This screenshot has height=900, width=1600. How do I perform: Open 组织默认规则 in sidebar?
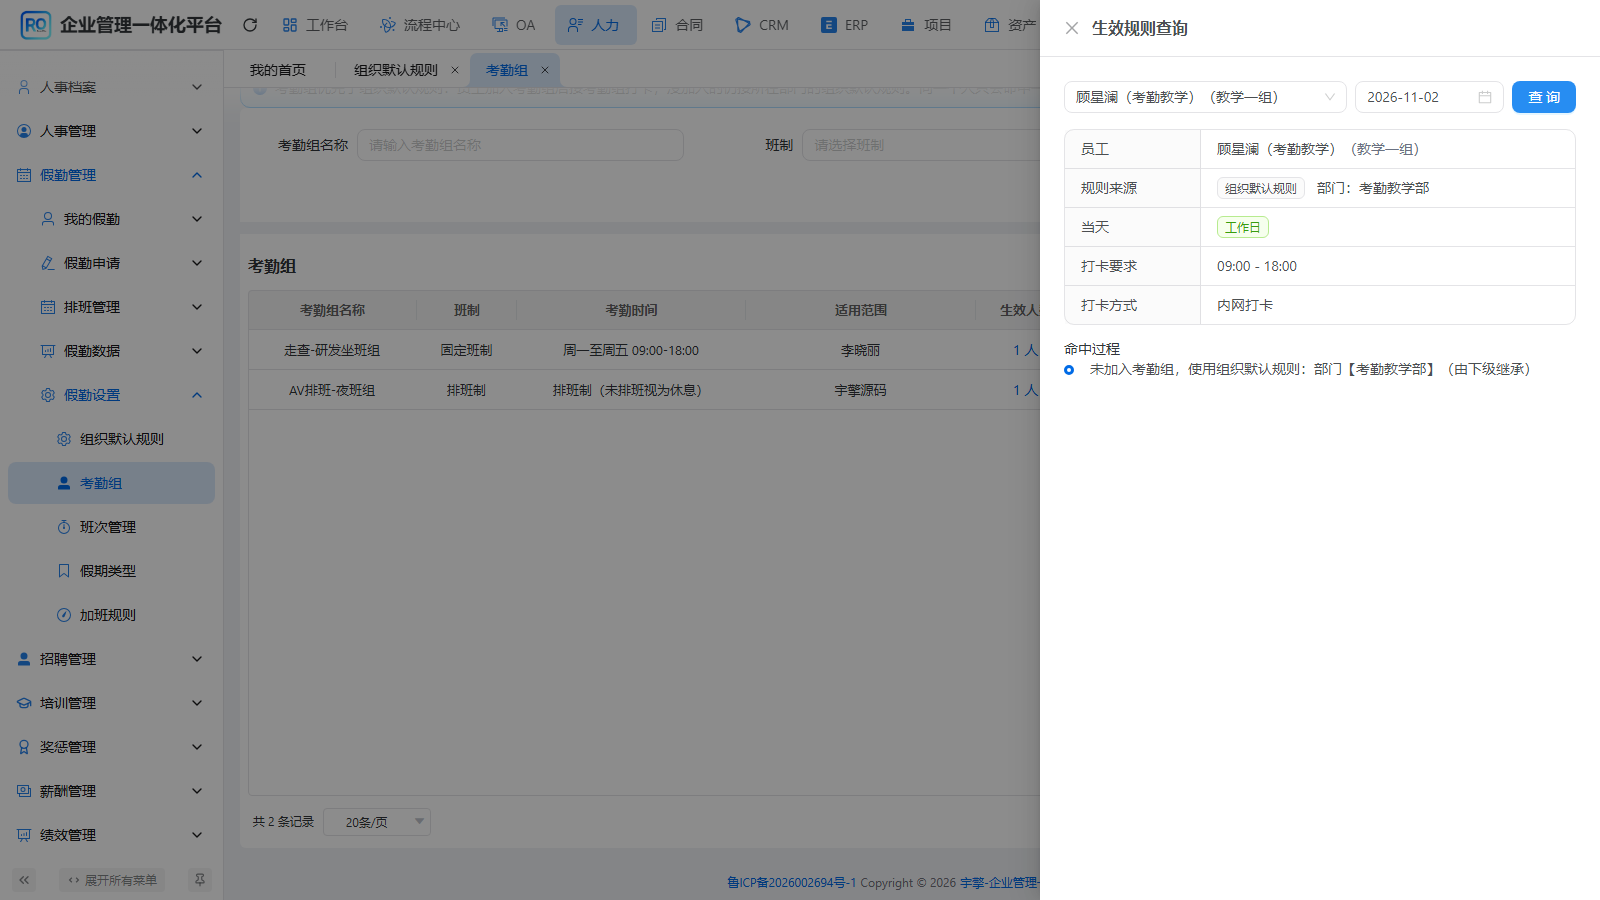point(111,439)
